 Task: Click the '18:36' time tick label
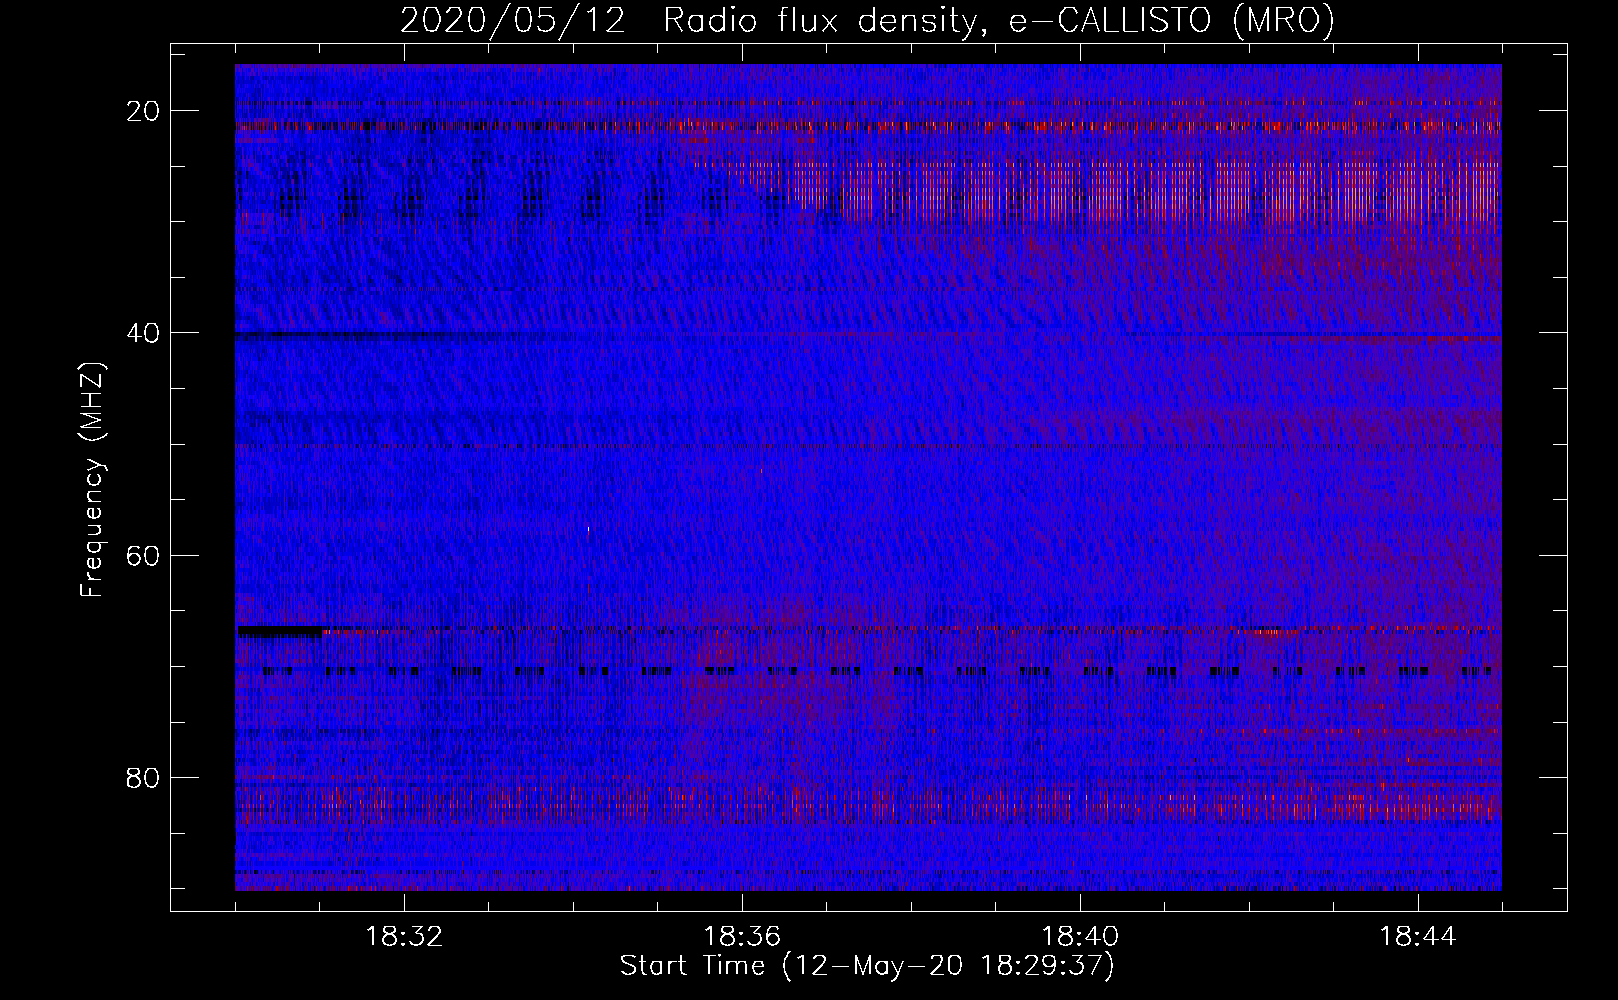click(742, 937)
